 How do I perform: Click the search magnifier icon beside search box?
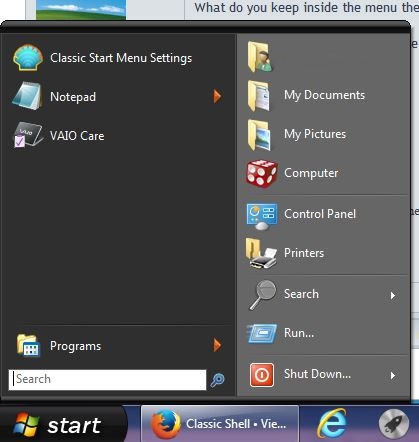click(x=218, y=380)
